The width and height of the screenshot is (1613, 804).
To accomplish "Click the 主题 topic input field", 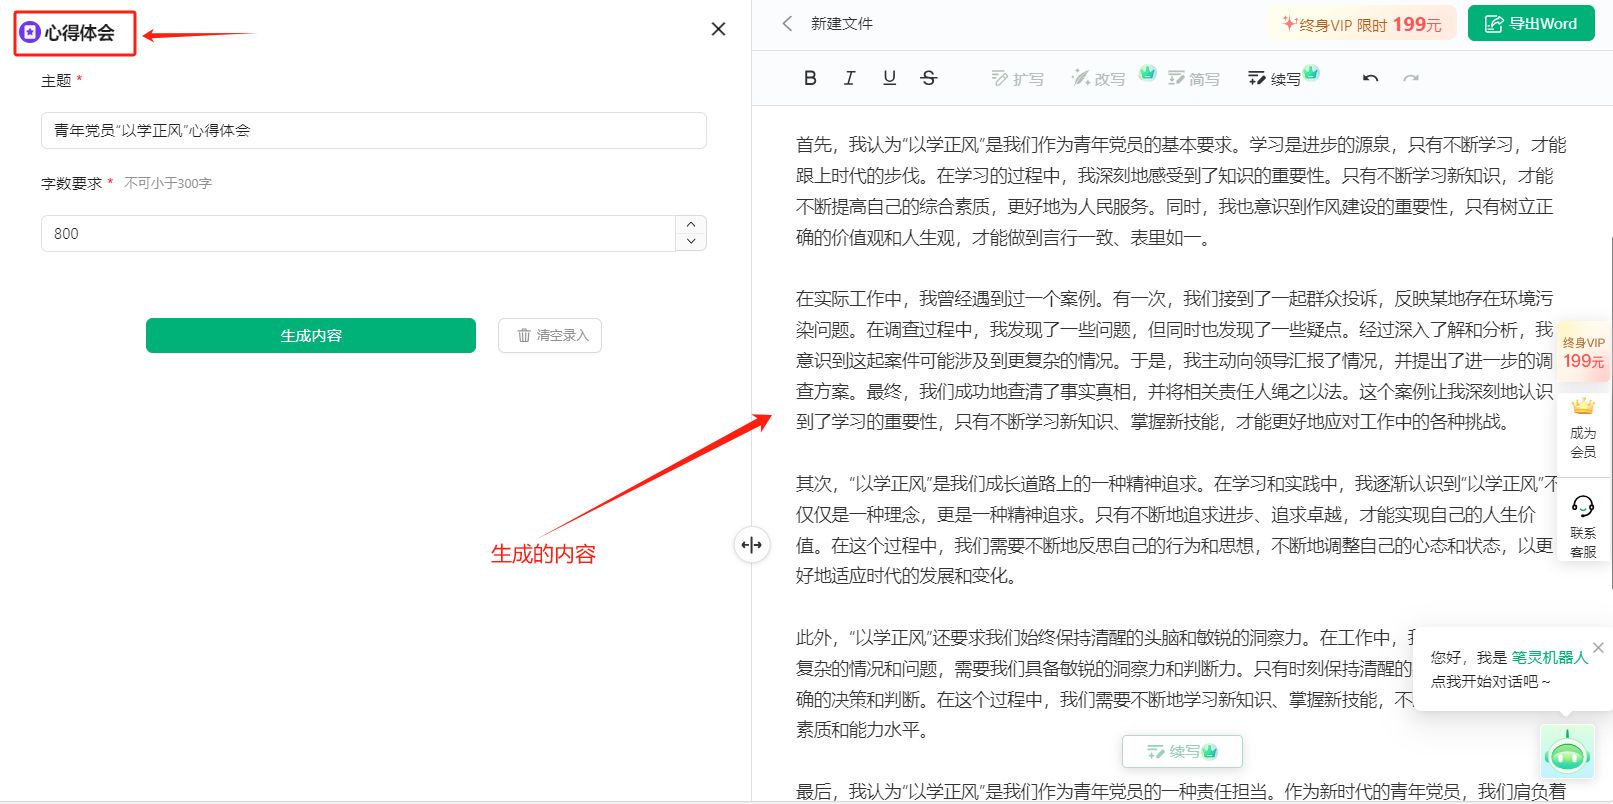I will coord(373,131).
